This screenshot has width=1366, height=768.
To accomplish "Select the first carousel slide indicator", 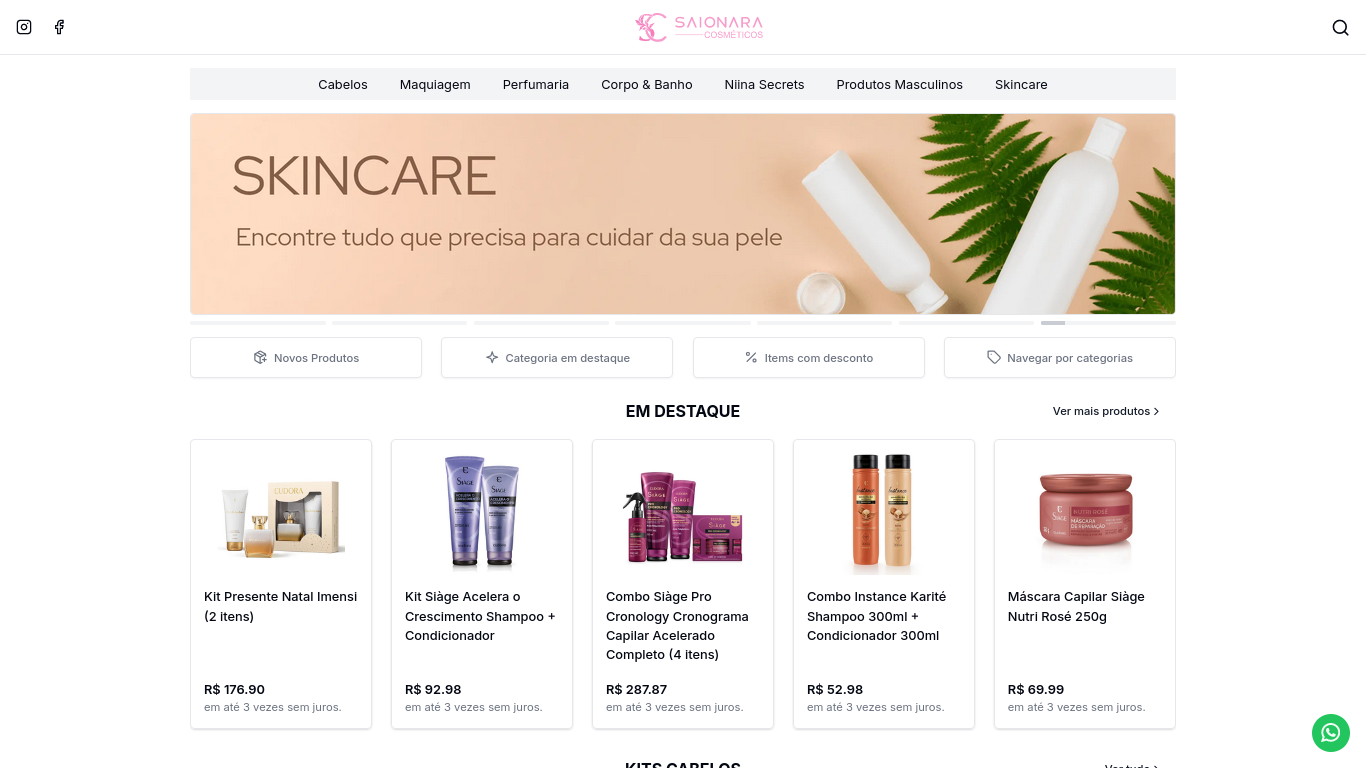I will [x=258, y=323].
